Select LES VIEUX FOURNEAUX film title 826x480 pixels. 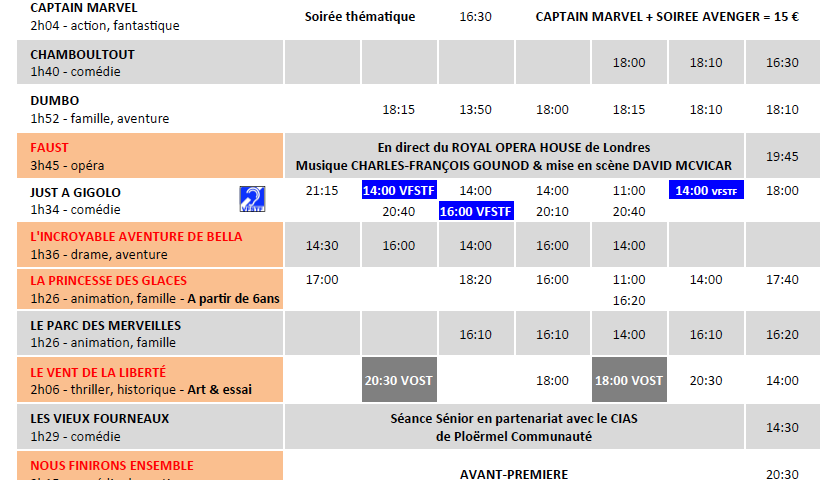click(100, 418)
